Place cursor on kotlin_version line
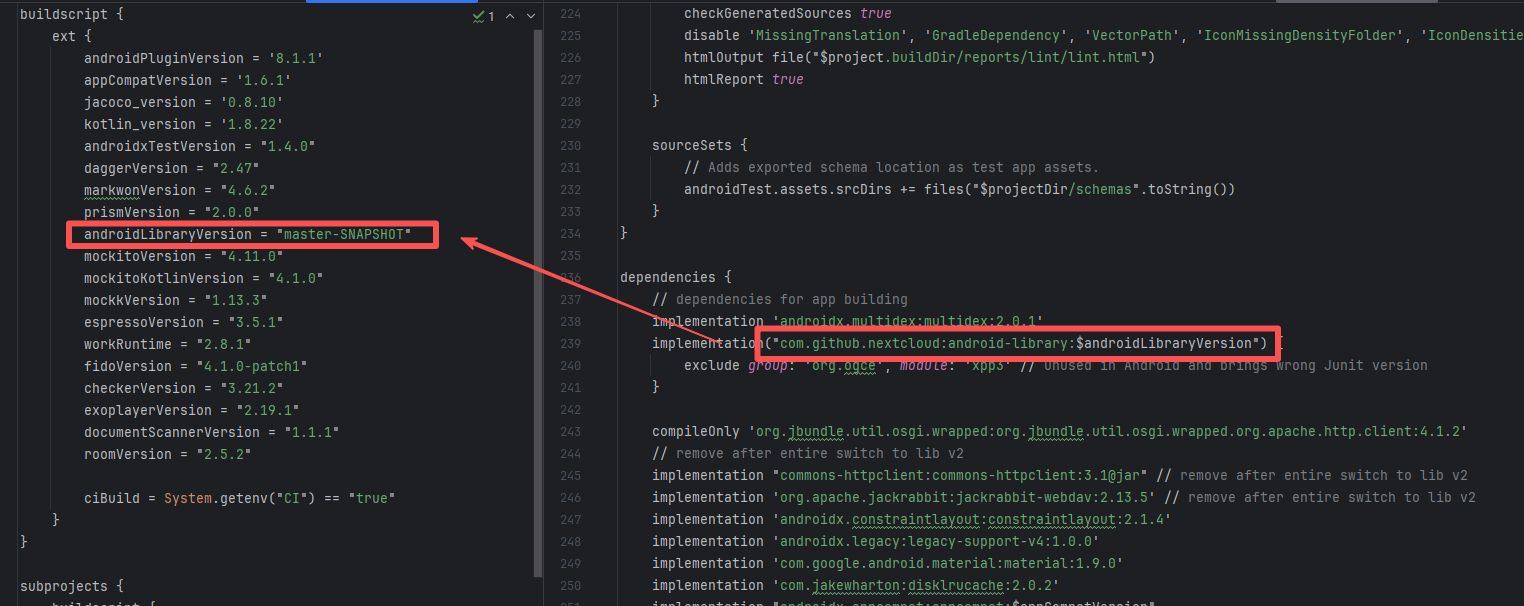This screenshot has height=606, width=1524. click(139, 124)
